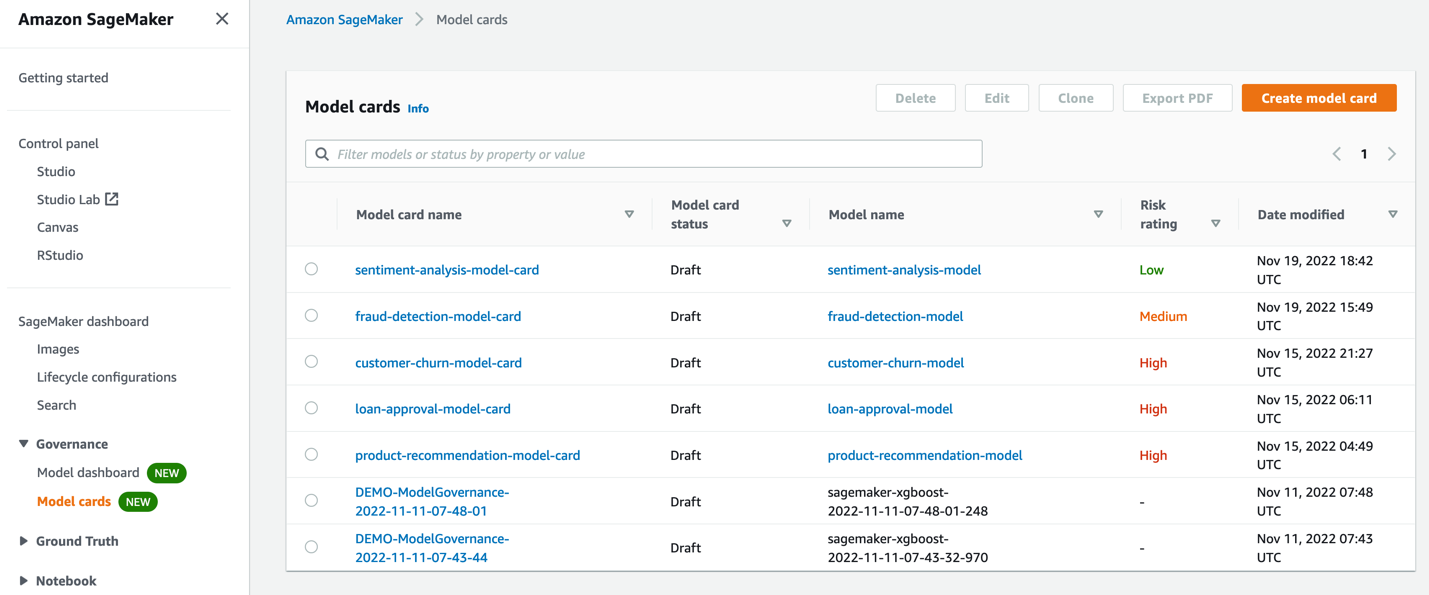The width and height of the screenshot is (1429, 595).
Task: Go to next page arrow
Action: 1391,154
